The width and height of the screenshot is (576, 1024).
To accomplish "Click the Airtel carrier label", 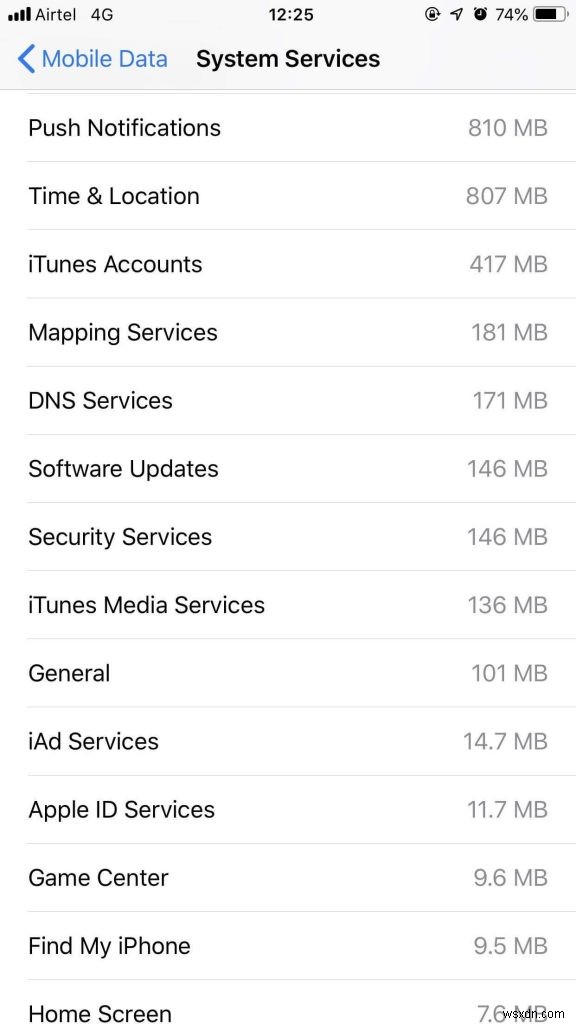I will [57, 14].
